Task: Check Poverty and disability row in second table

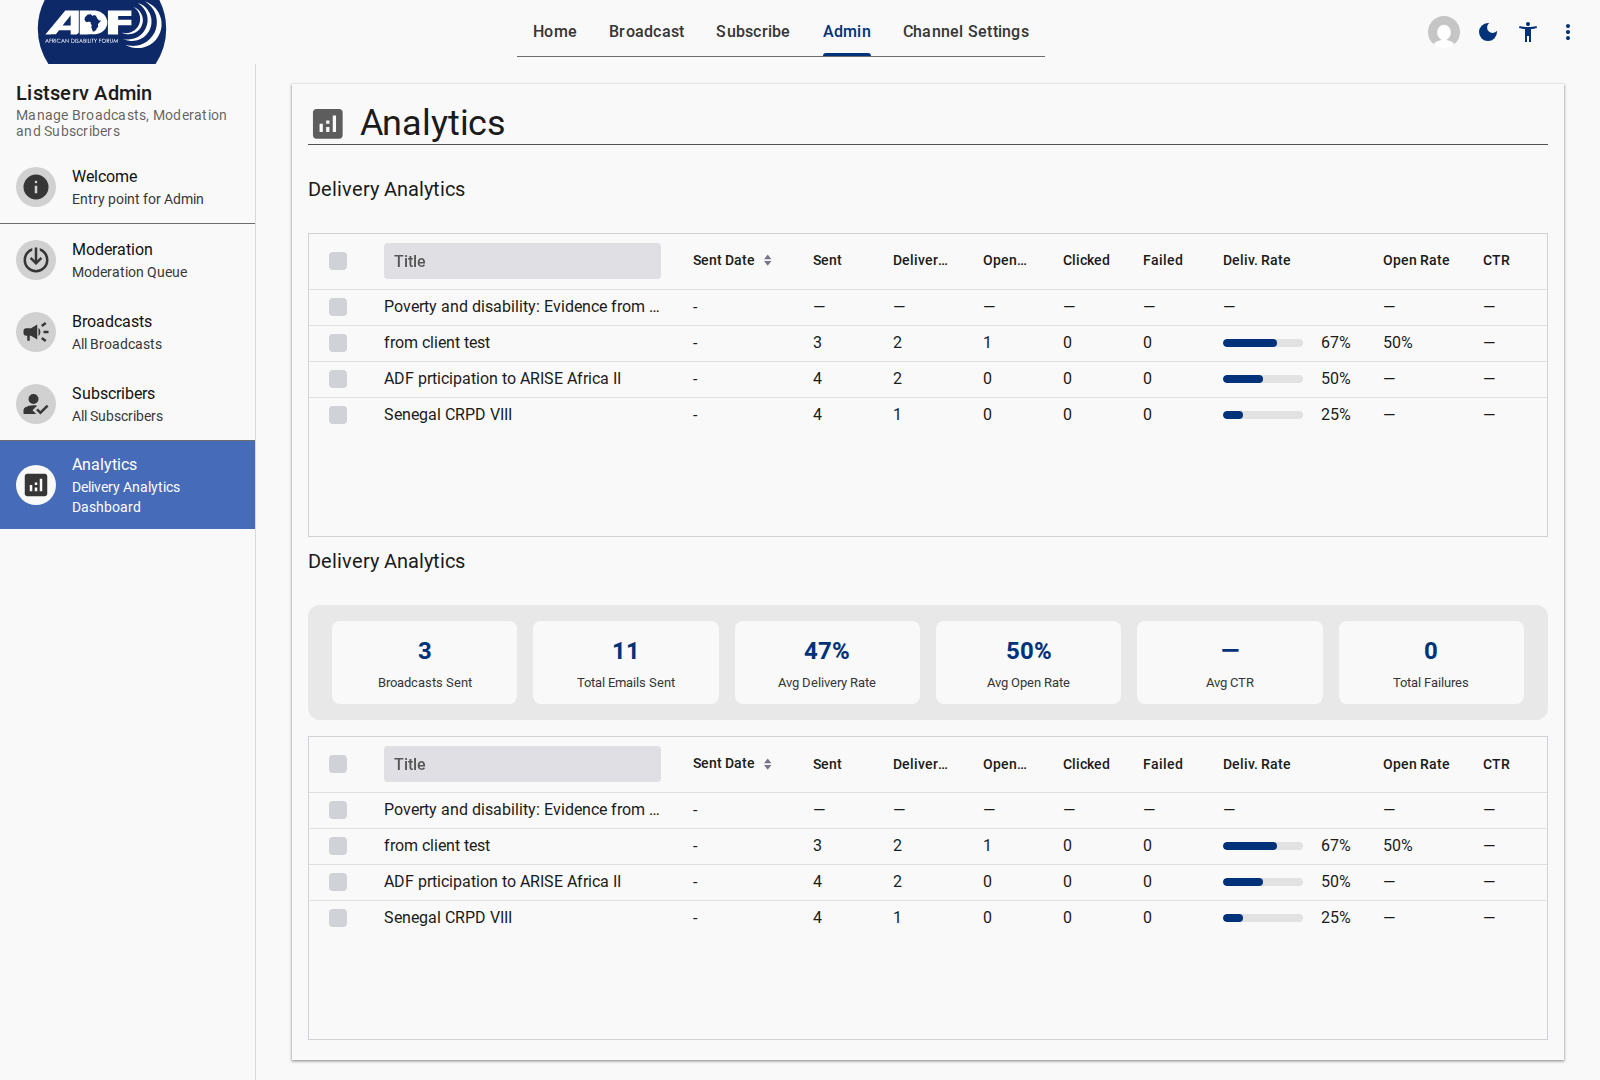Action: coord(338,810)
